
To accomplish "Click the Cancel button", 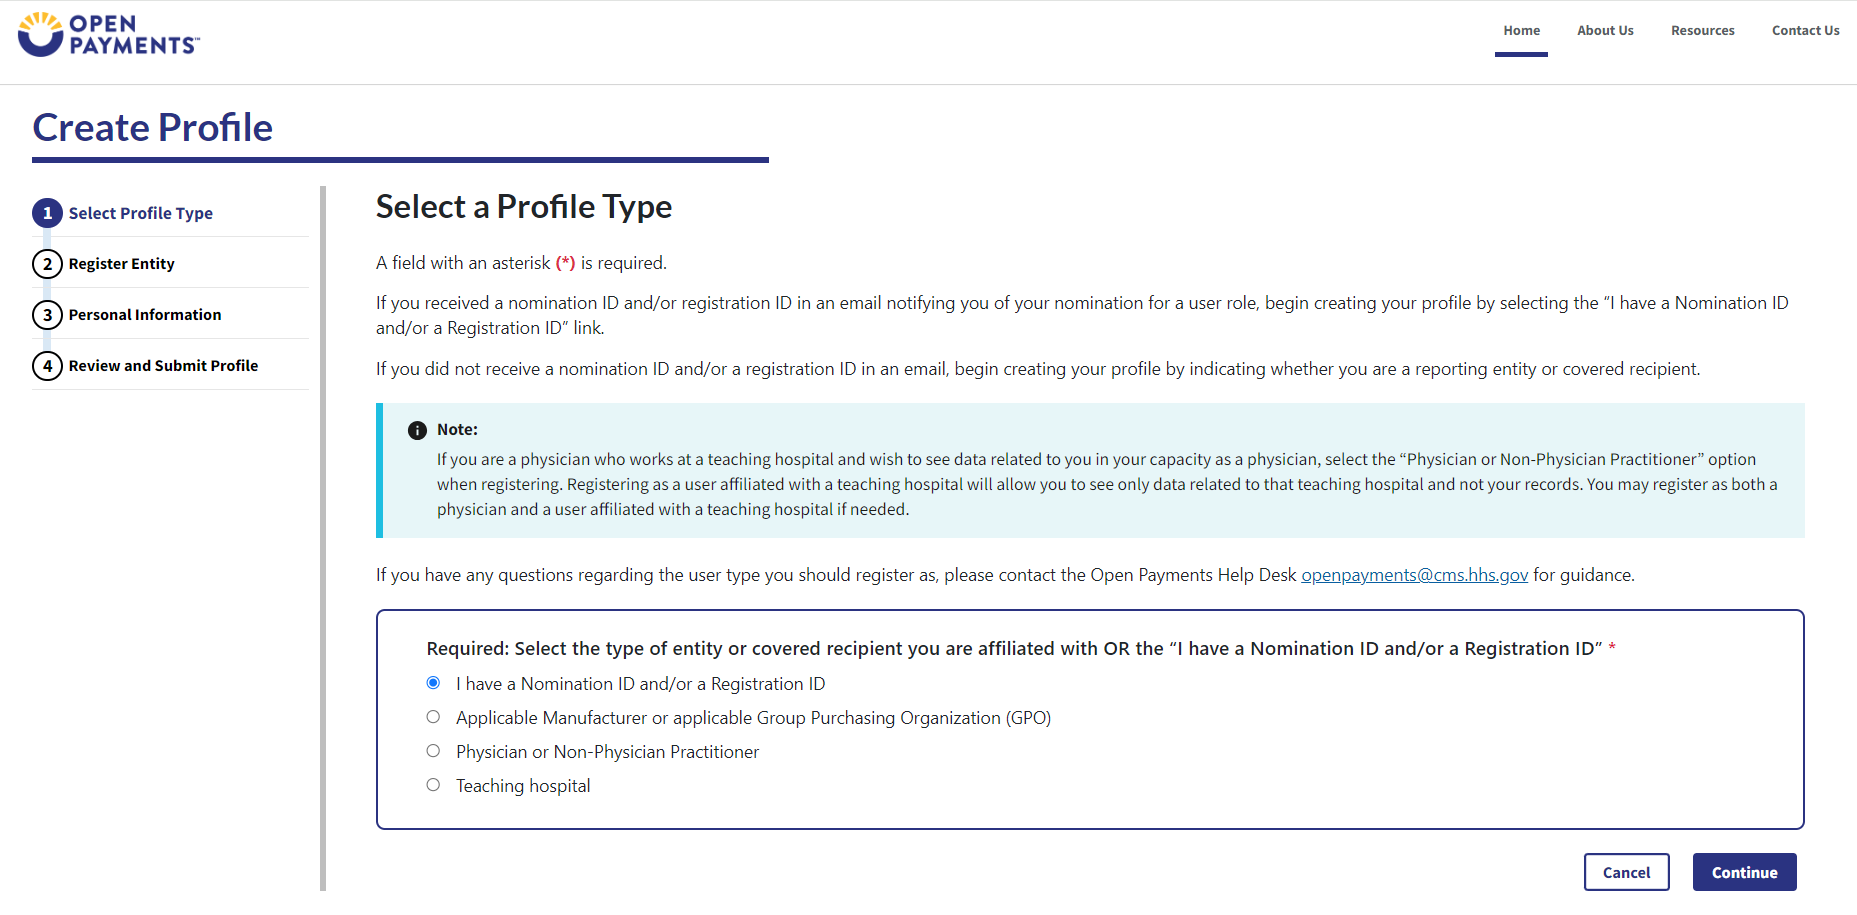I will point(1626,872).
